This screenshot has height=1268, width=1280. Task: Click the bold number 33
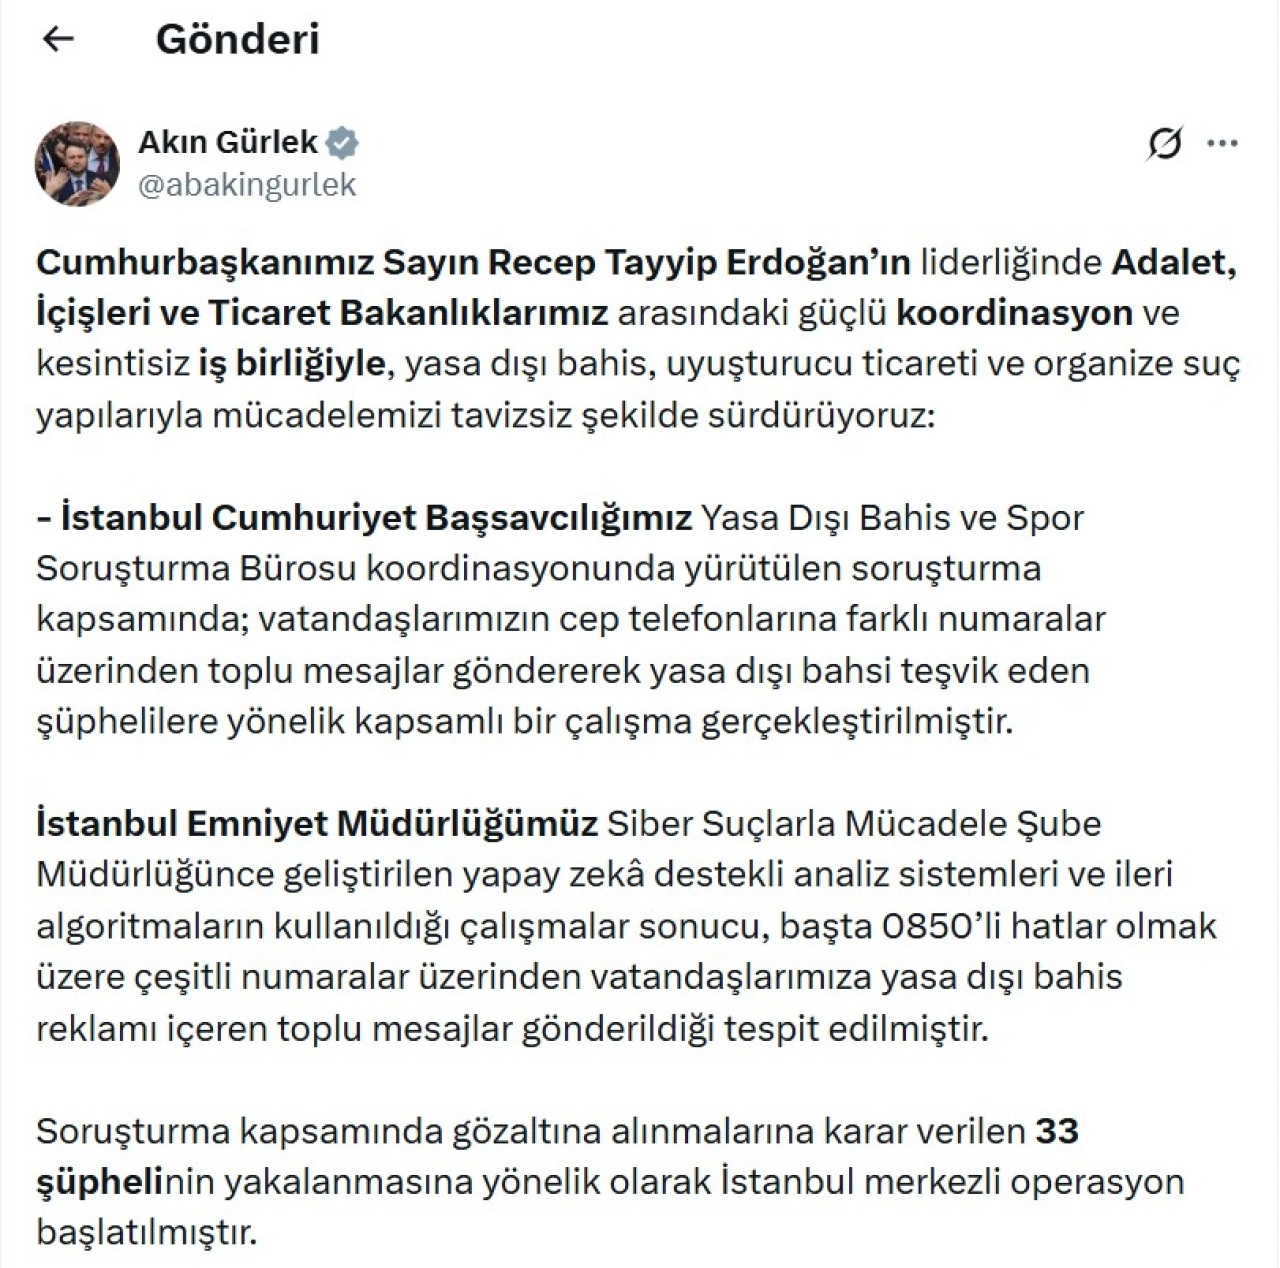(1057, 1131)
